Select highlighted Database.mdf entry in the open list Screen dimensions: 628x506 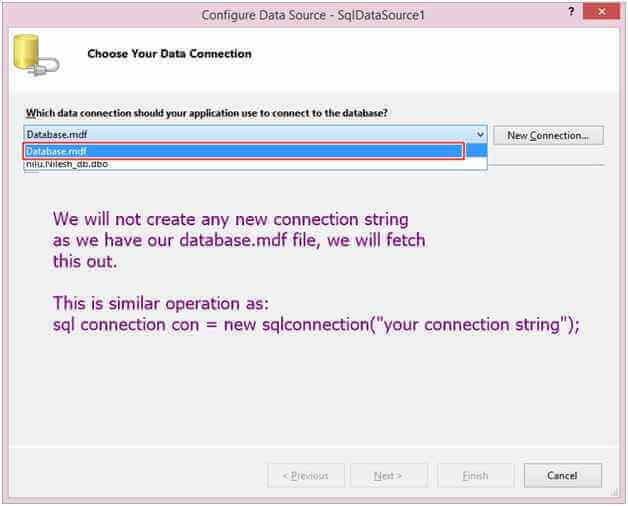click(243, 151)
